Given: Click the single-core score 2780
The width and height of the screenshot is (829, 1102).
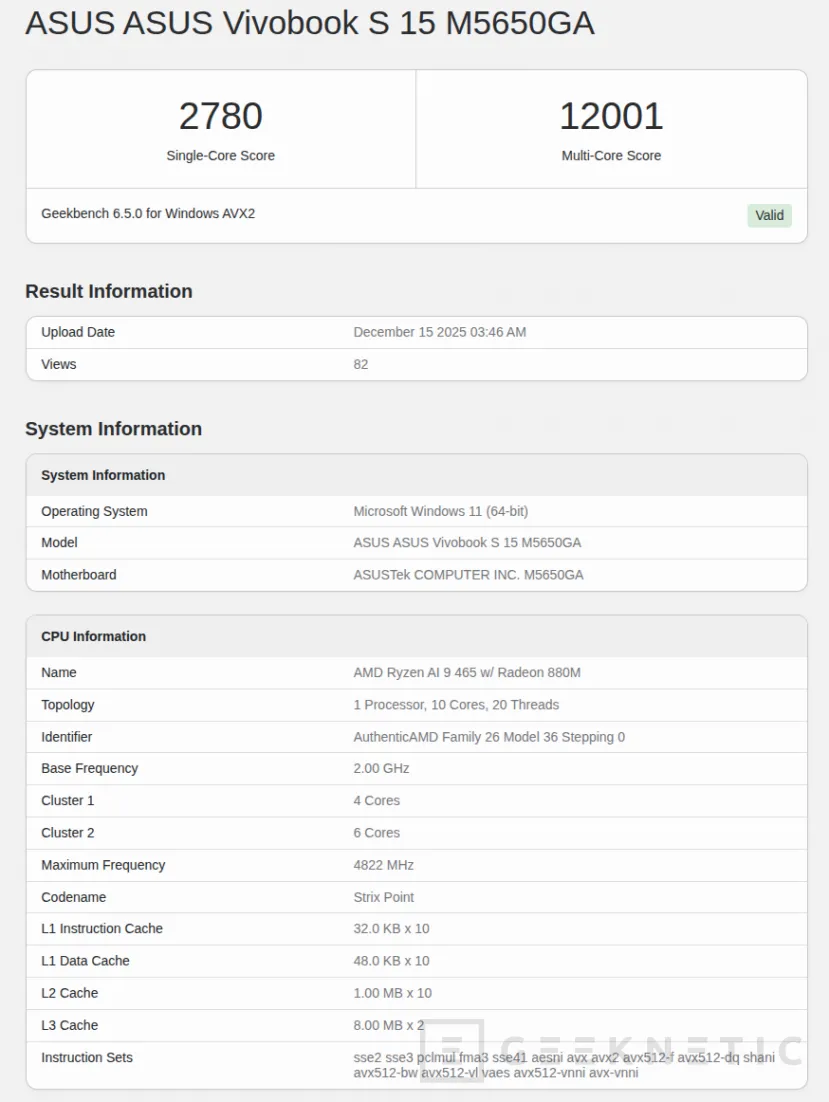Looking at the screenshot, I should (220, 116).
